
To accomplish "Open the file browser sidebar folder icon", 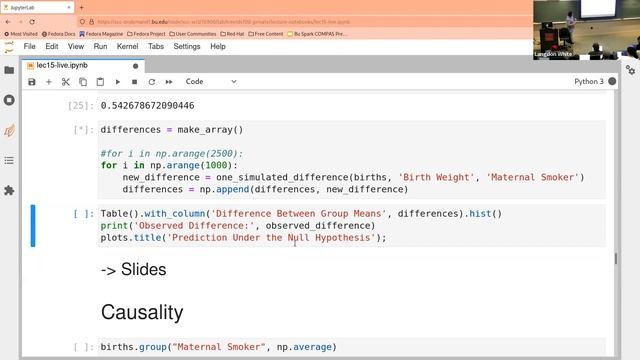I will click(x=9, y=70).
